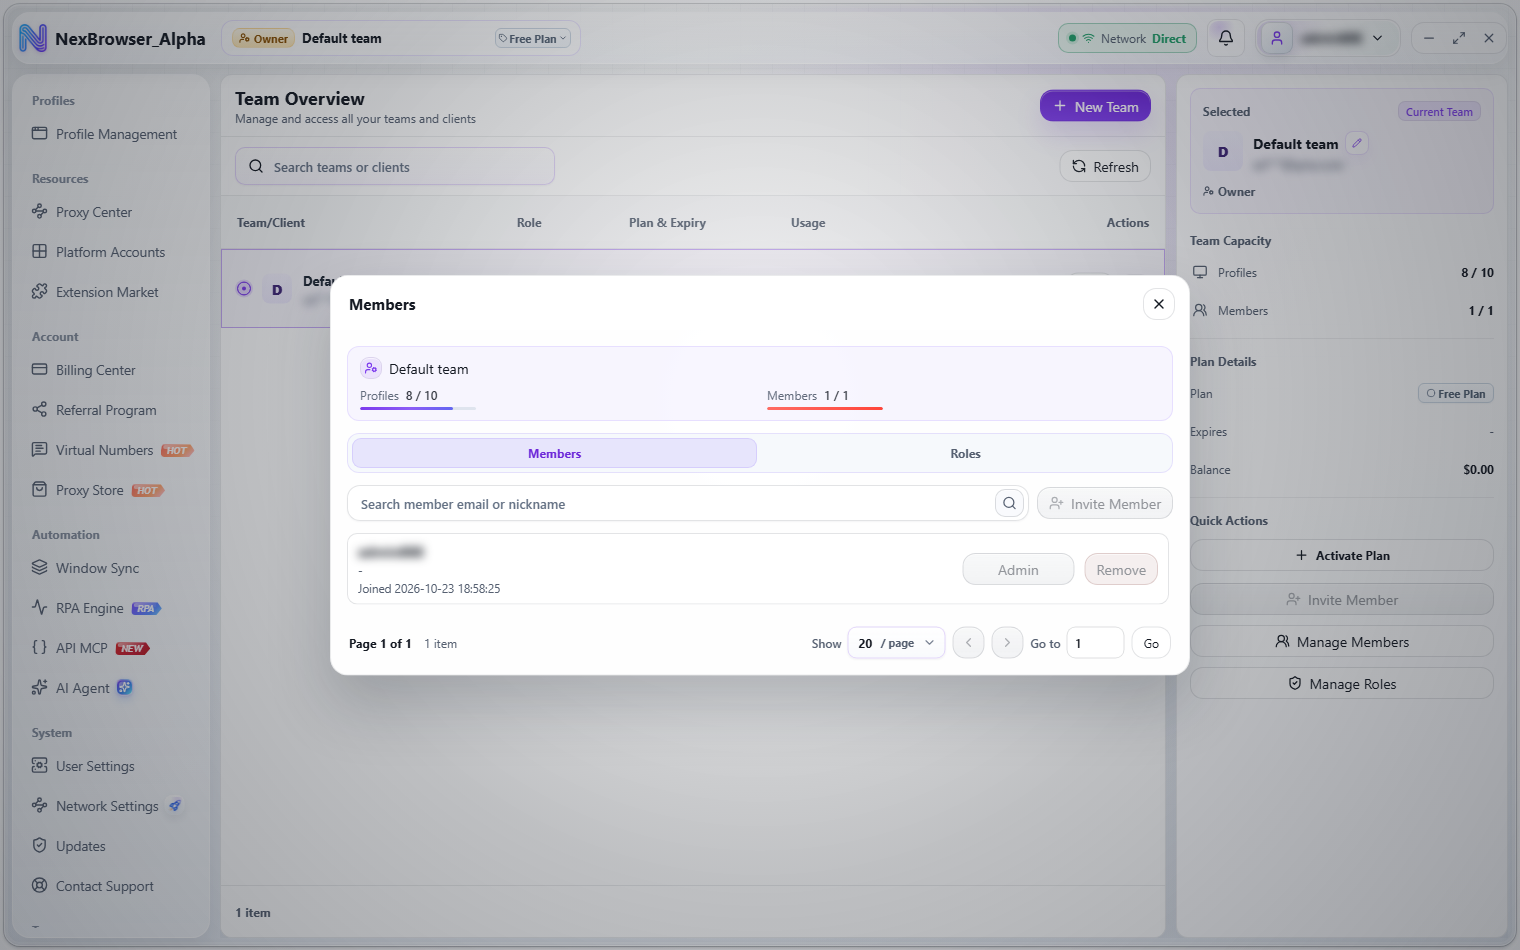Click the user avatar icon

(x=1276, y=38)
